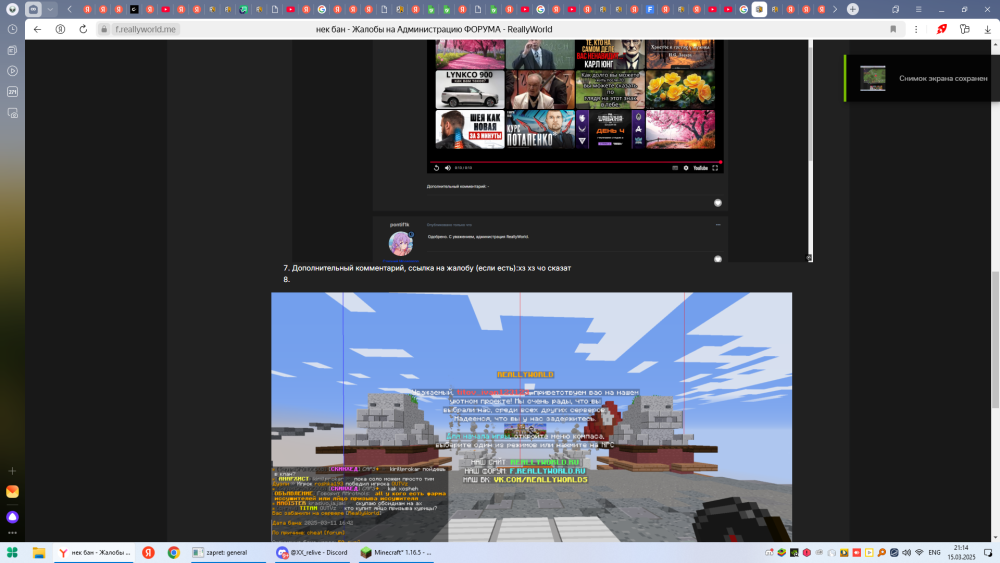Click the f.reallyworld.me address field
The image size is (1000, 563).
pos(145,29)
